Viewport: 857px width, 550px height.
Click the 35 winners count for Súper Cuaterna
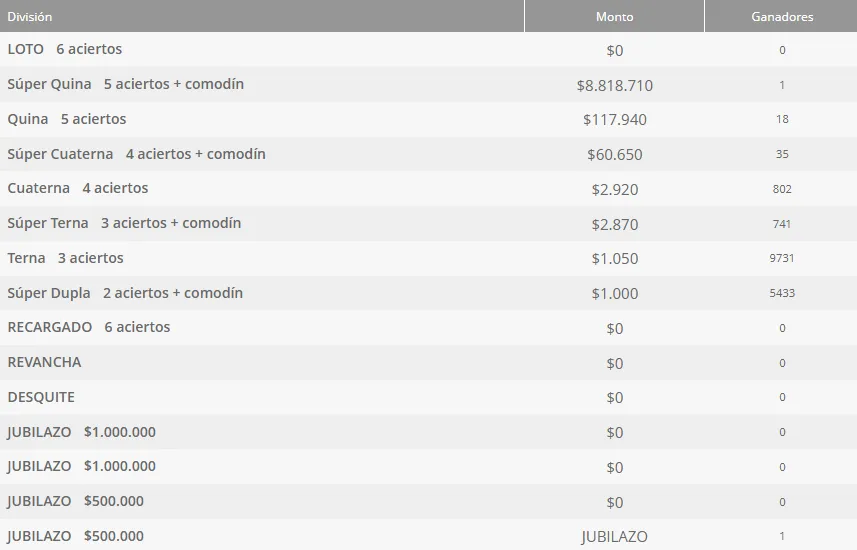pos(782,154)
